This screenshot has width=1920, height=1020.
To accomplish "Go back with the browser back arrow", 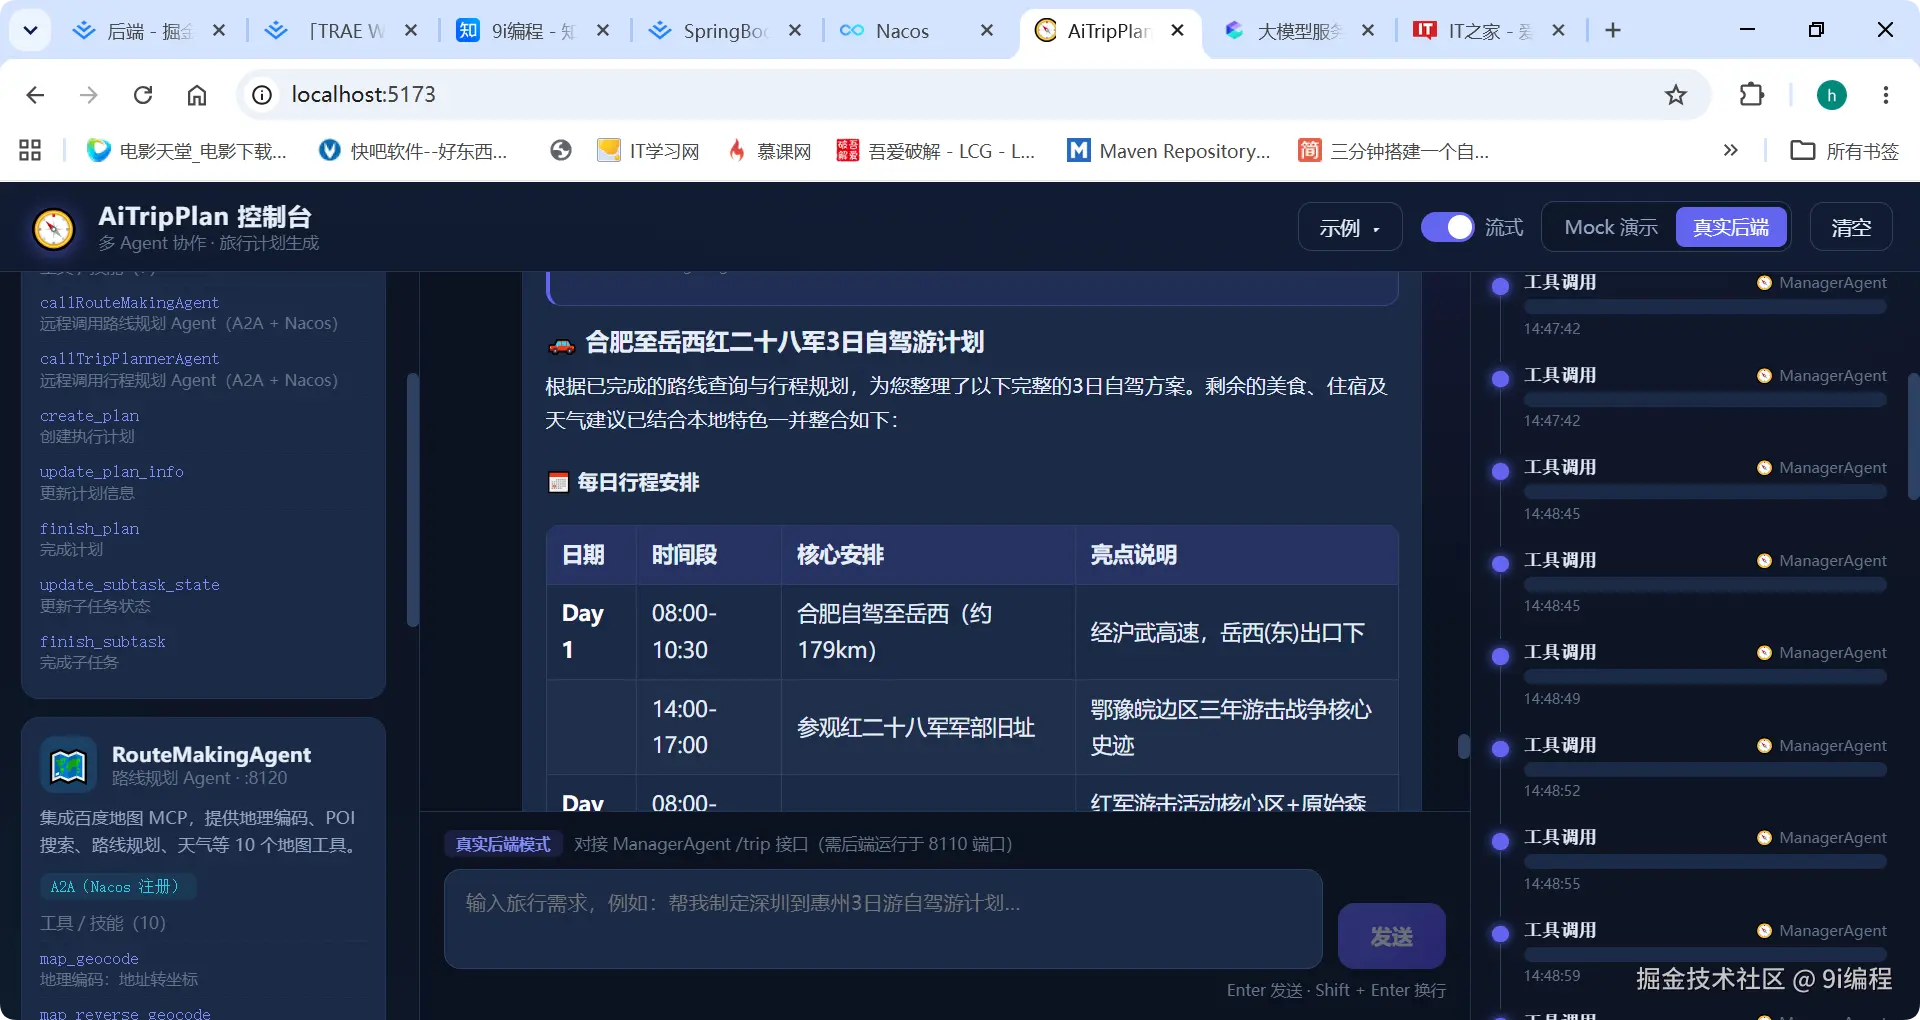I will (35, 95).
